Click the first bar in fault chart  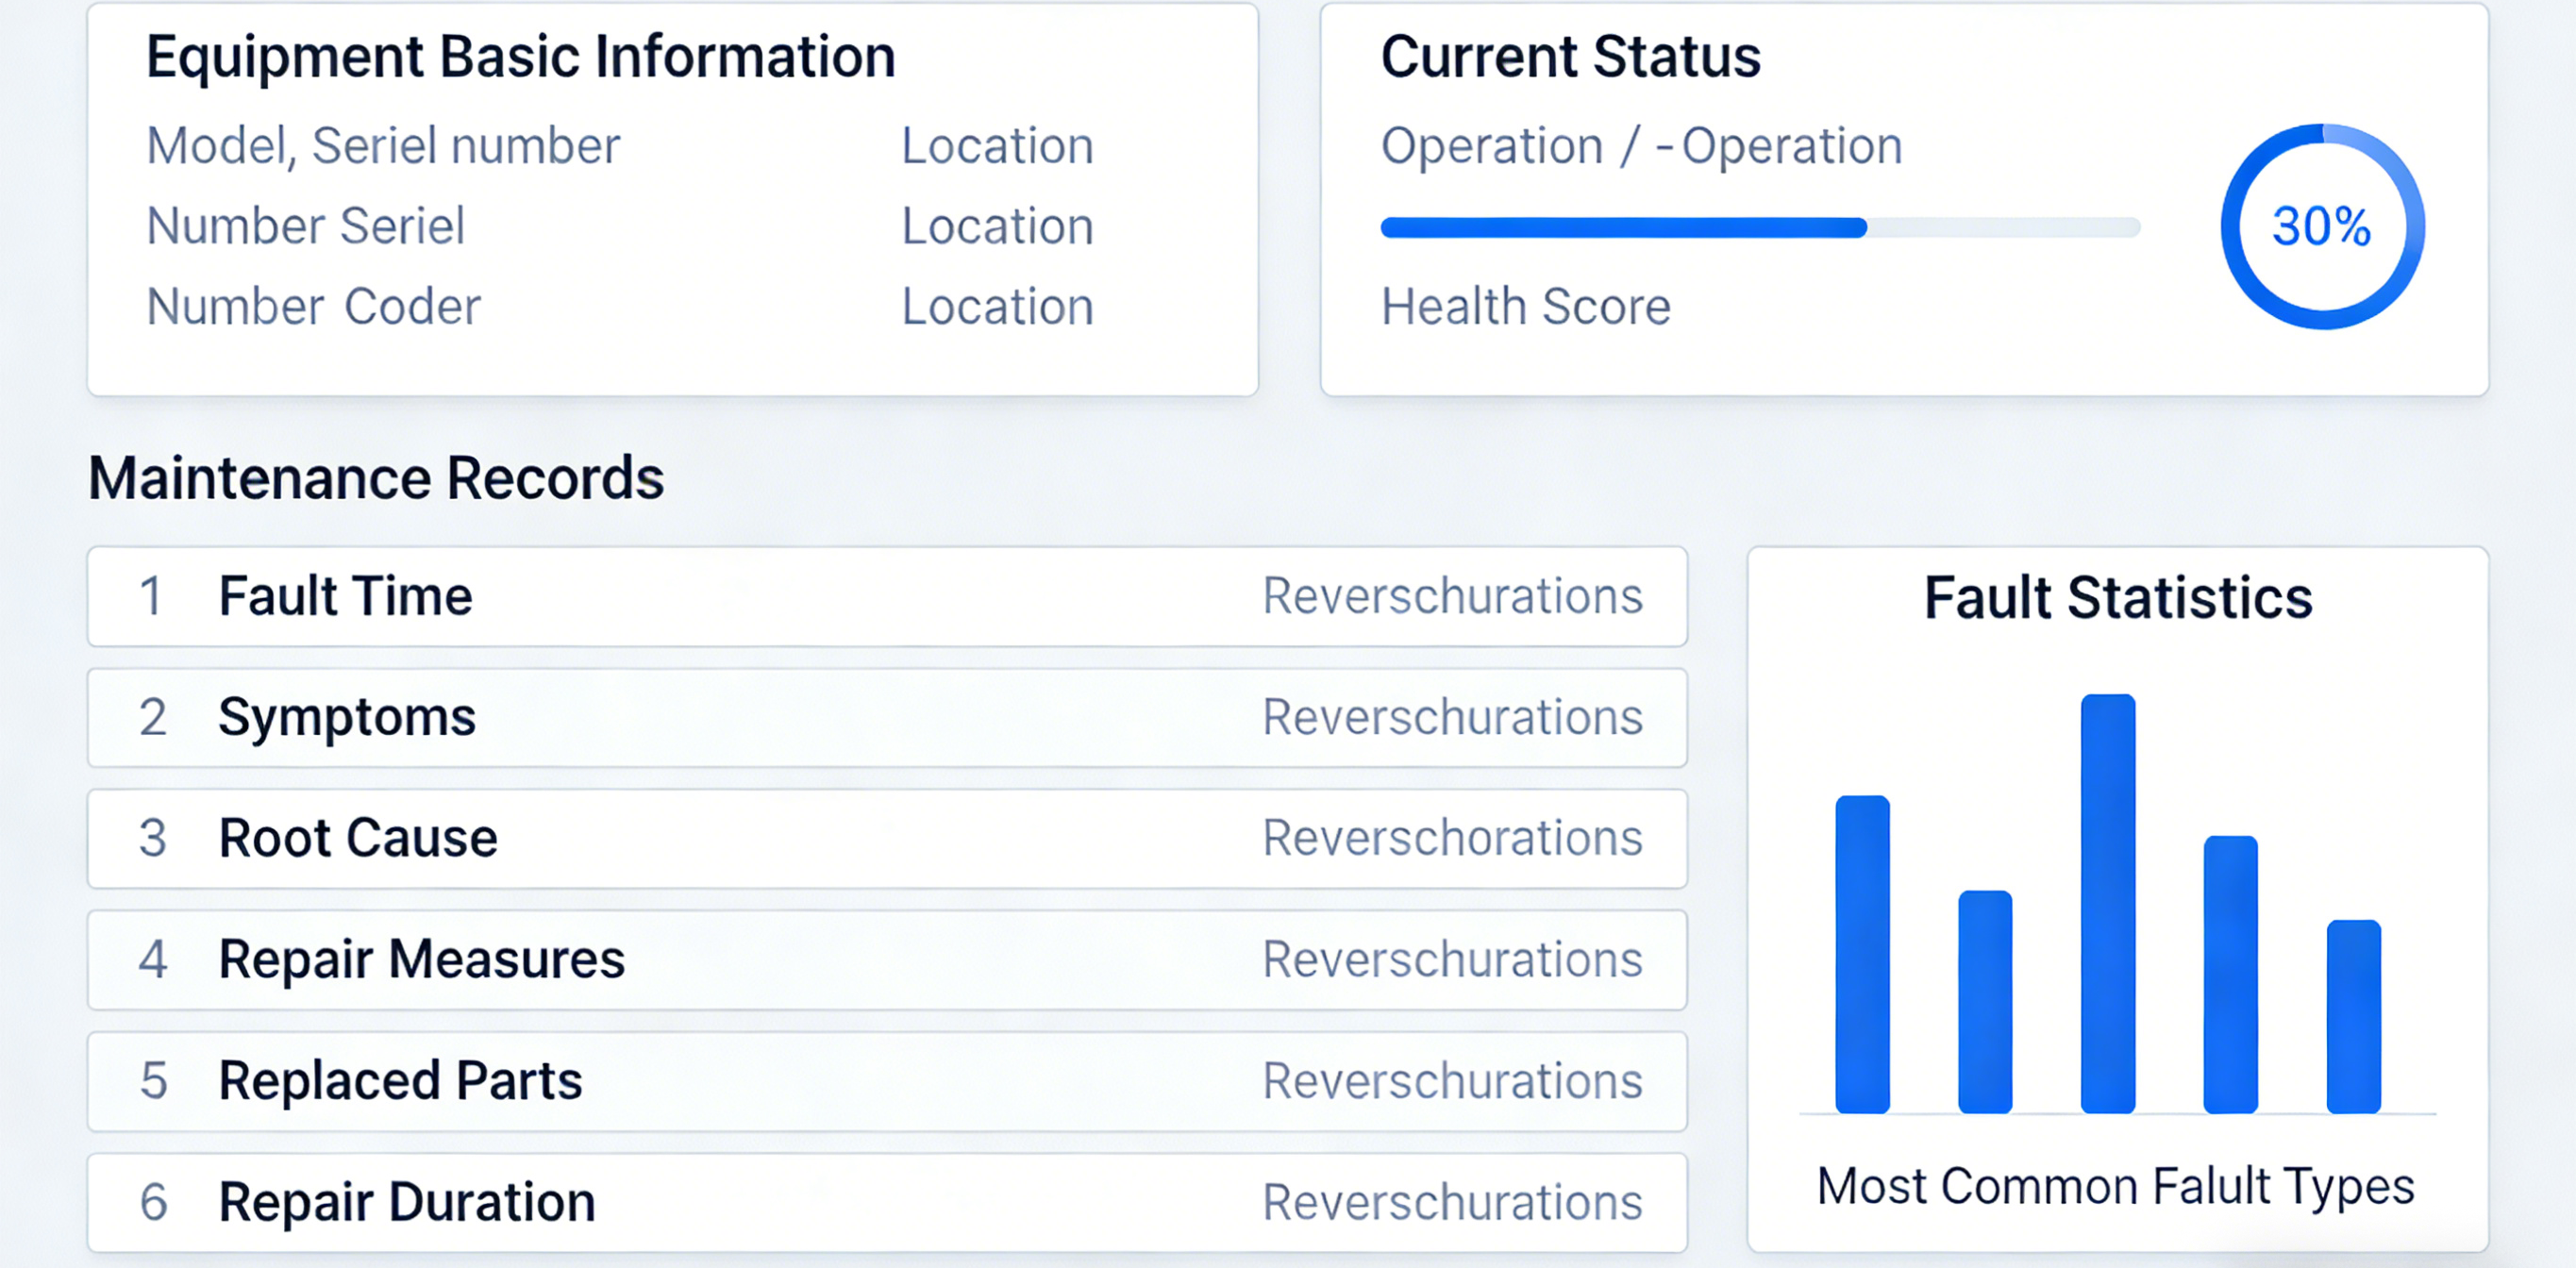tap(1862, 954)
